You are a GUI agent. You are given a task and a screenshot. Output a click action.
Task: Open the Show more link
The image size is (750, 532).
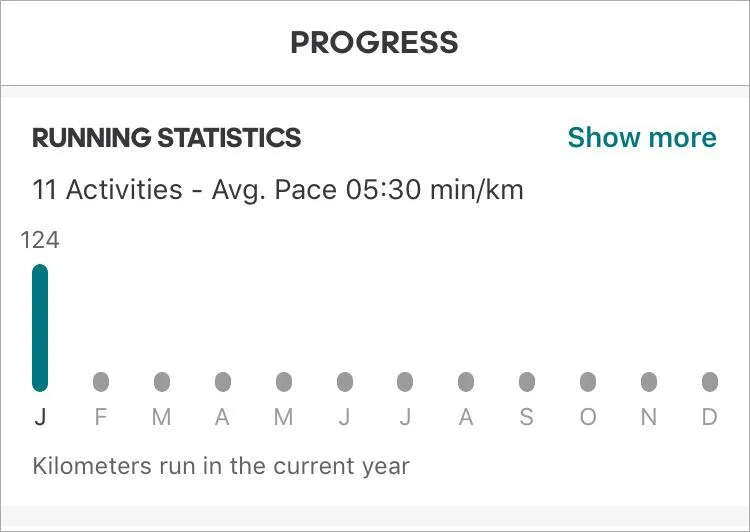pyautogui.click(x=641, y=138)
